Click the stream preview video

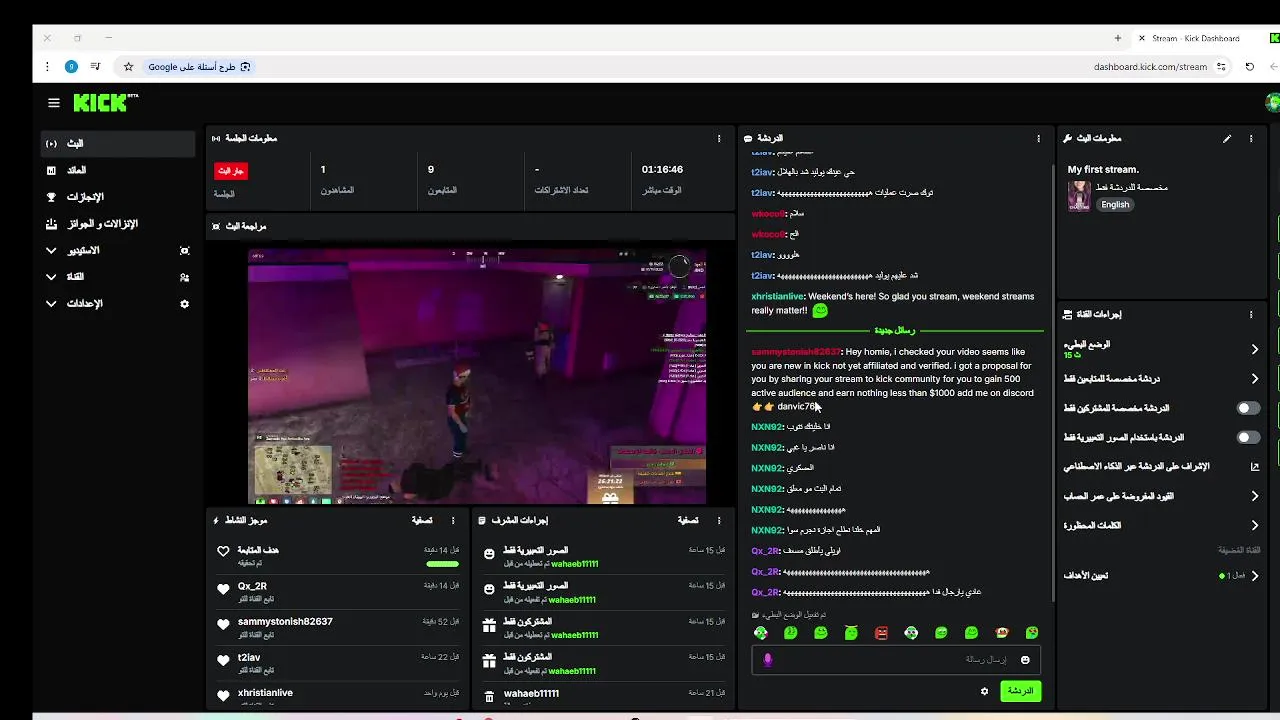(x=477, y=377)
